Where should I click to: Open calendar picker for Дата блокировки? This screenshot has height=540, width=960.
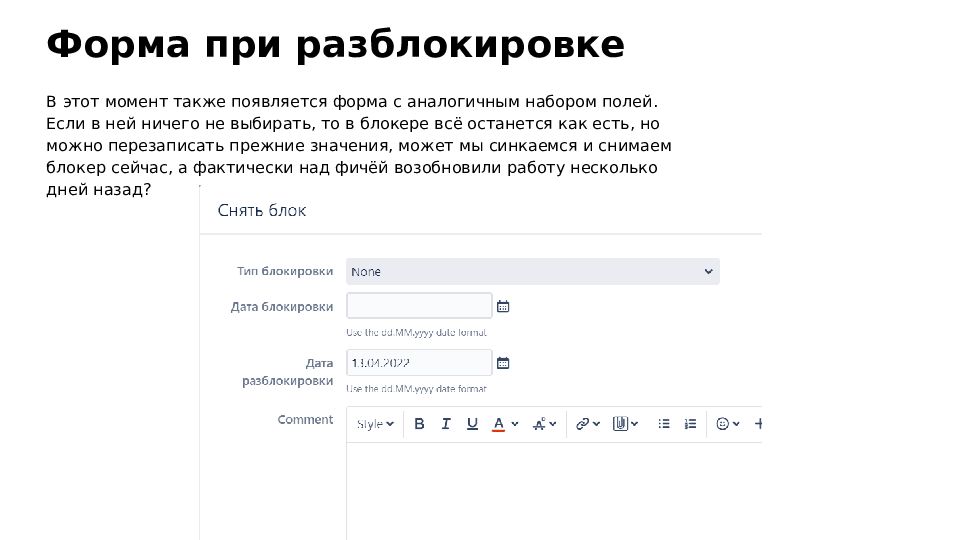click(x=503, y=306)
